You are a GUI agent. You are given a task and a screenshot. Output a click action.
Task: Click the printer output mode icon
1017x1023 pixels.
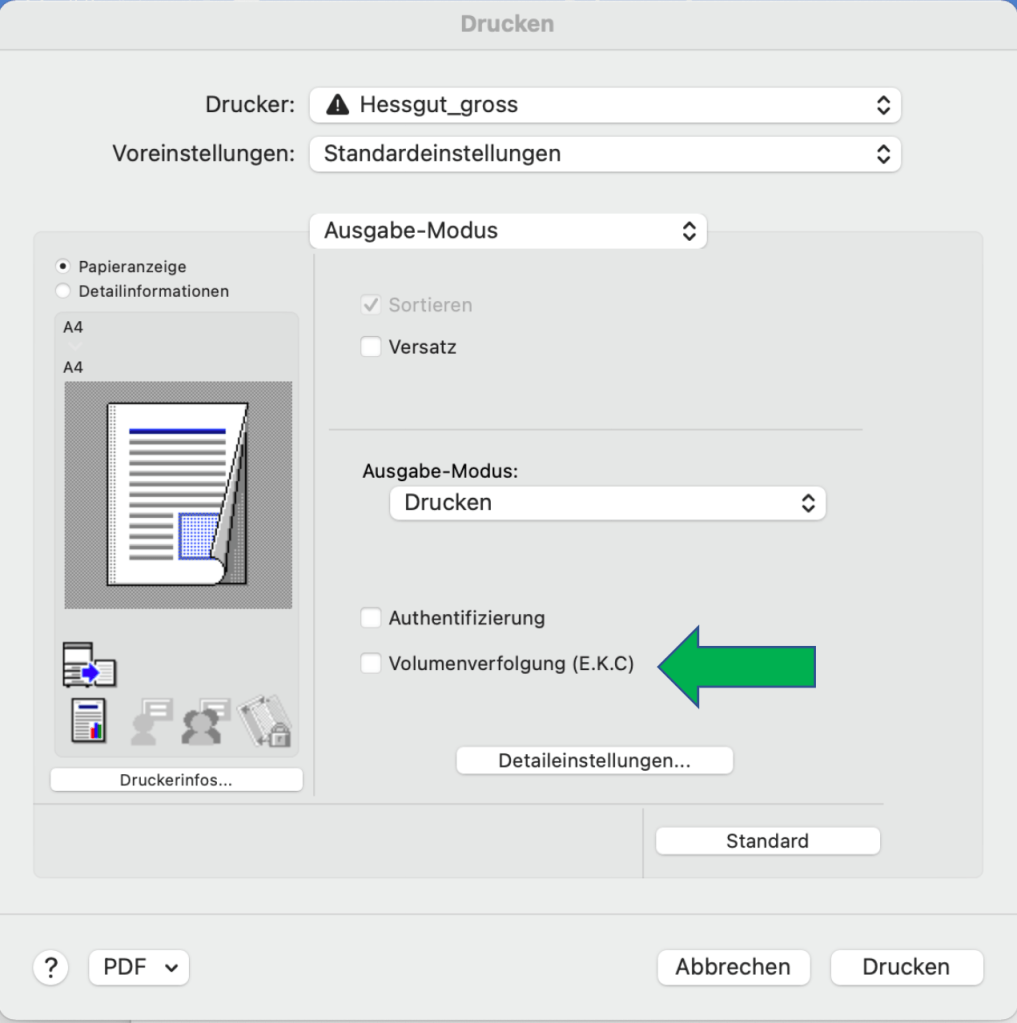point(88,665)
